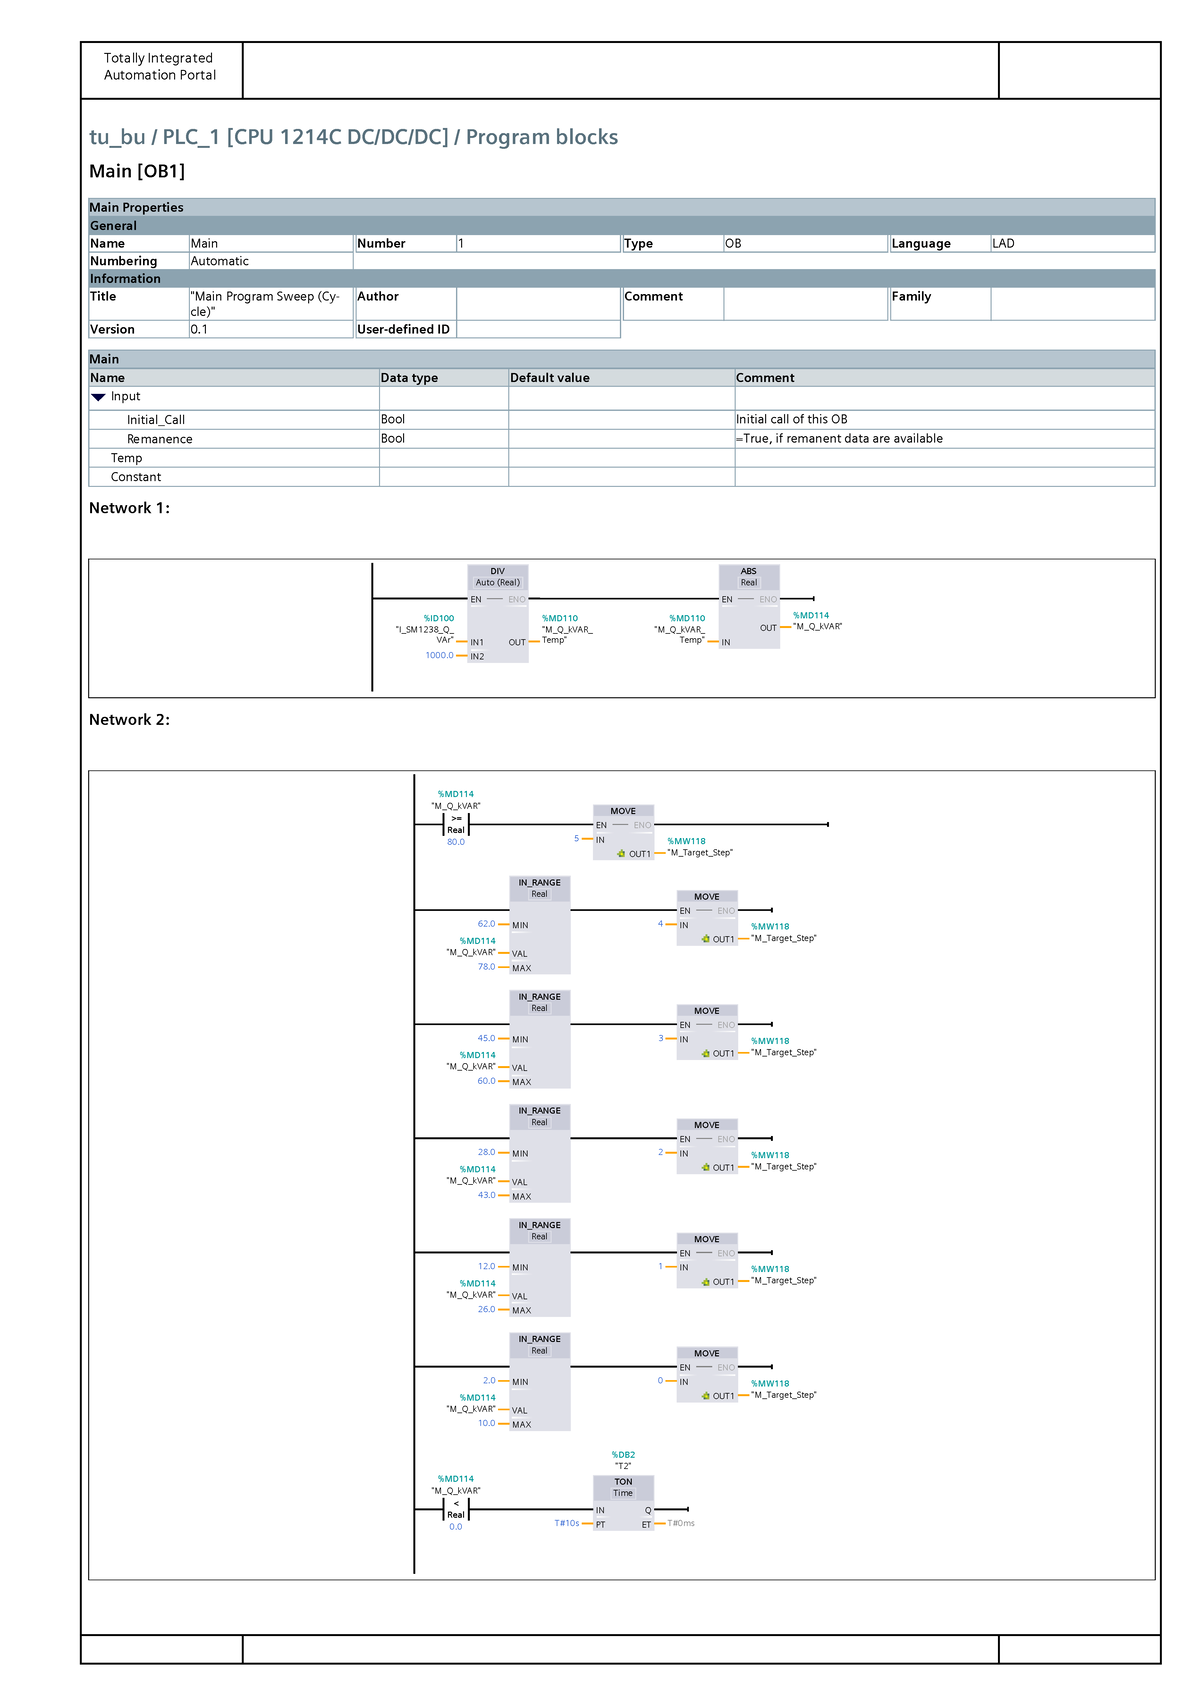Click the comment '=True, if remanent data are available'

(840, 439)
